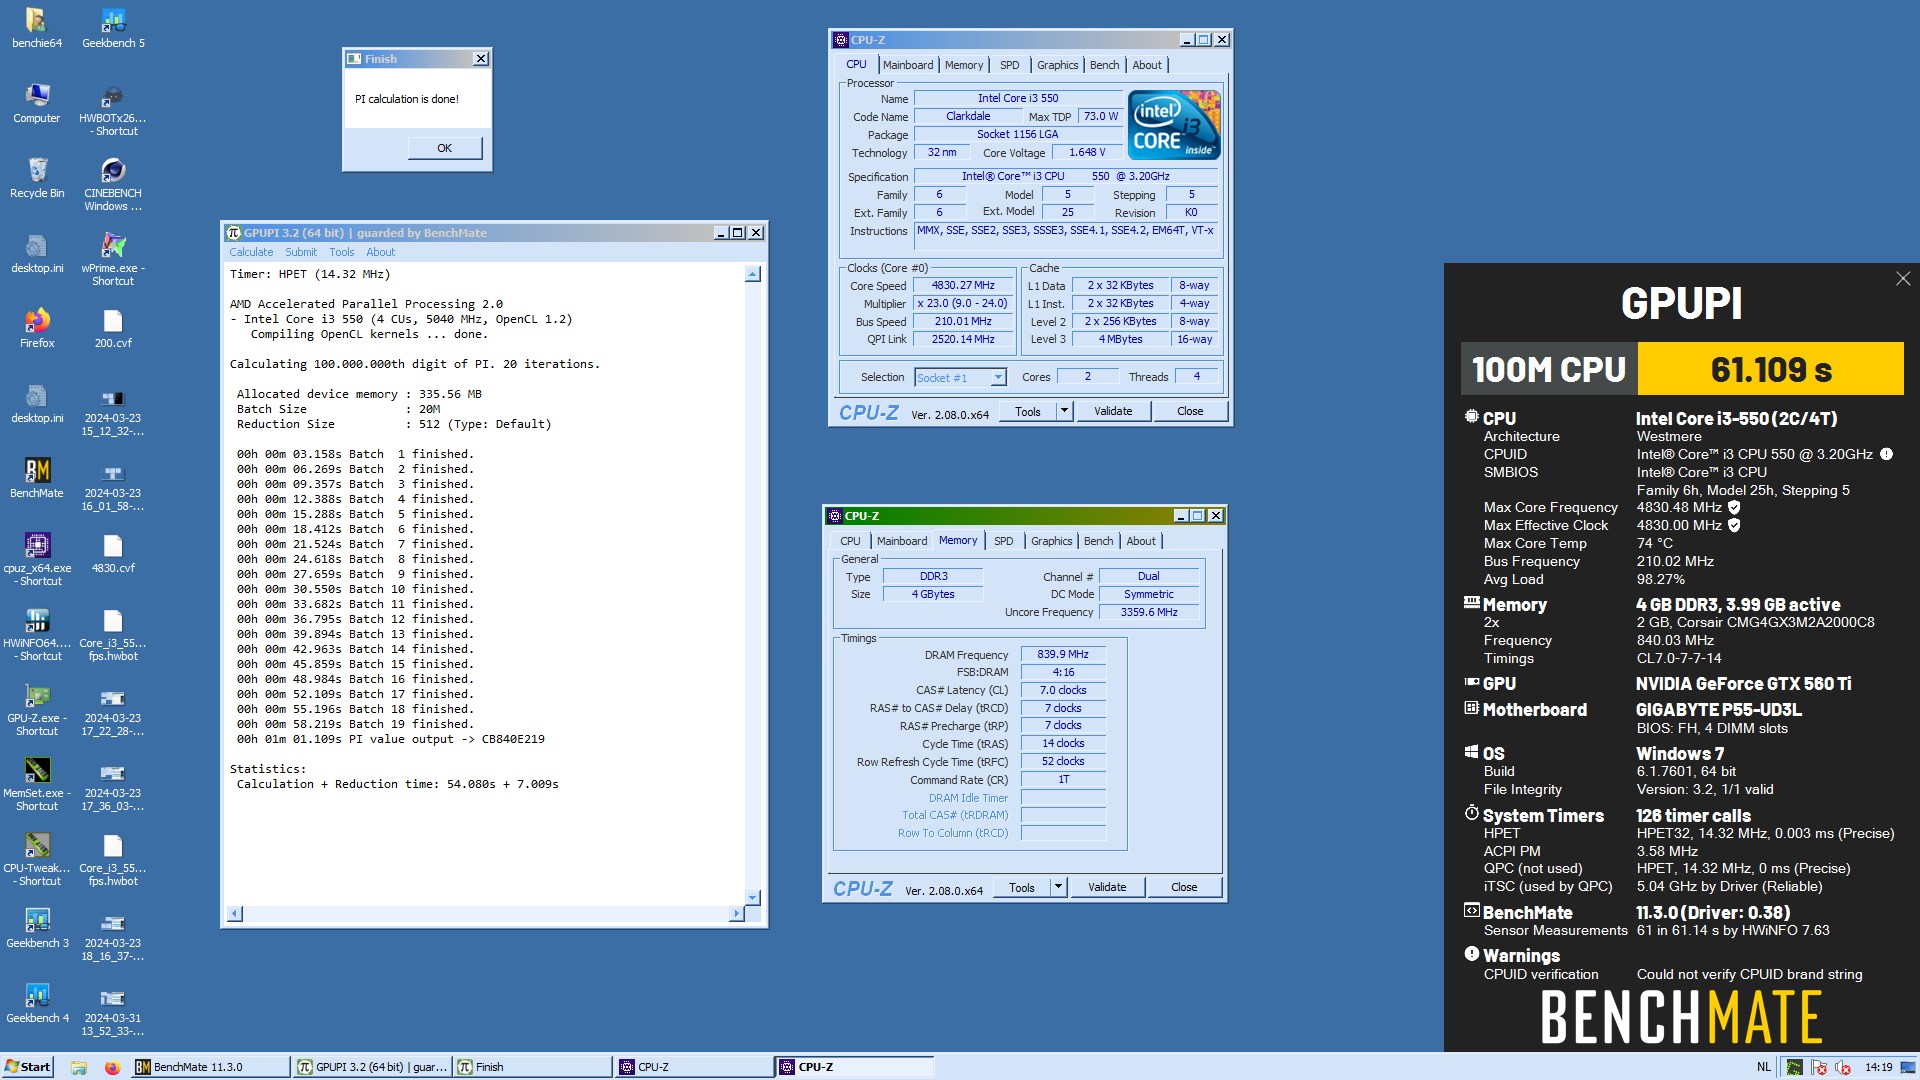This screenshot has width=1920, height=1080.
Task: Close the BenchMate GPUPI result panel
Action: click(1902, 279)
